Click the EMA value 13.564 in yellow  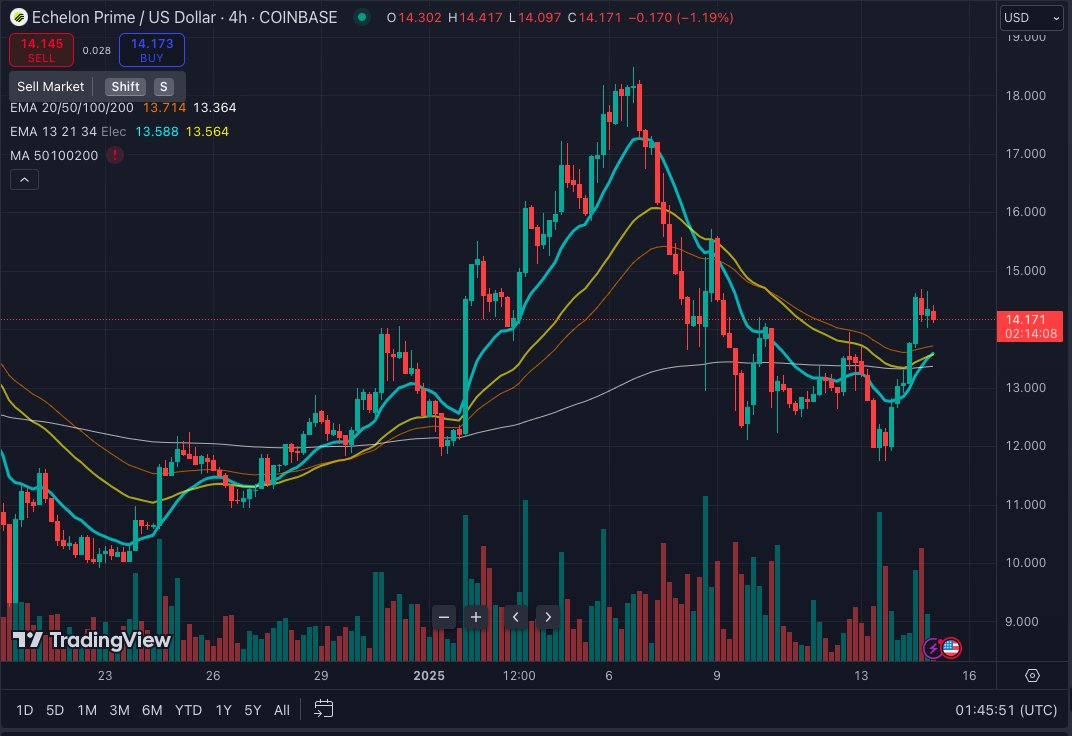[207, 131]
